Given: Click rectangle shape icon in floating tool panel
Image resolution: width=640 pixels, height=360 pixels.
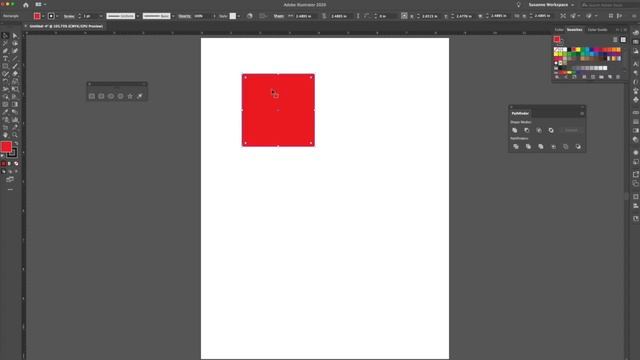Looking at the screenshot, I should [92, 96].
